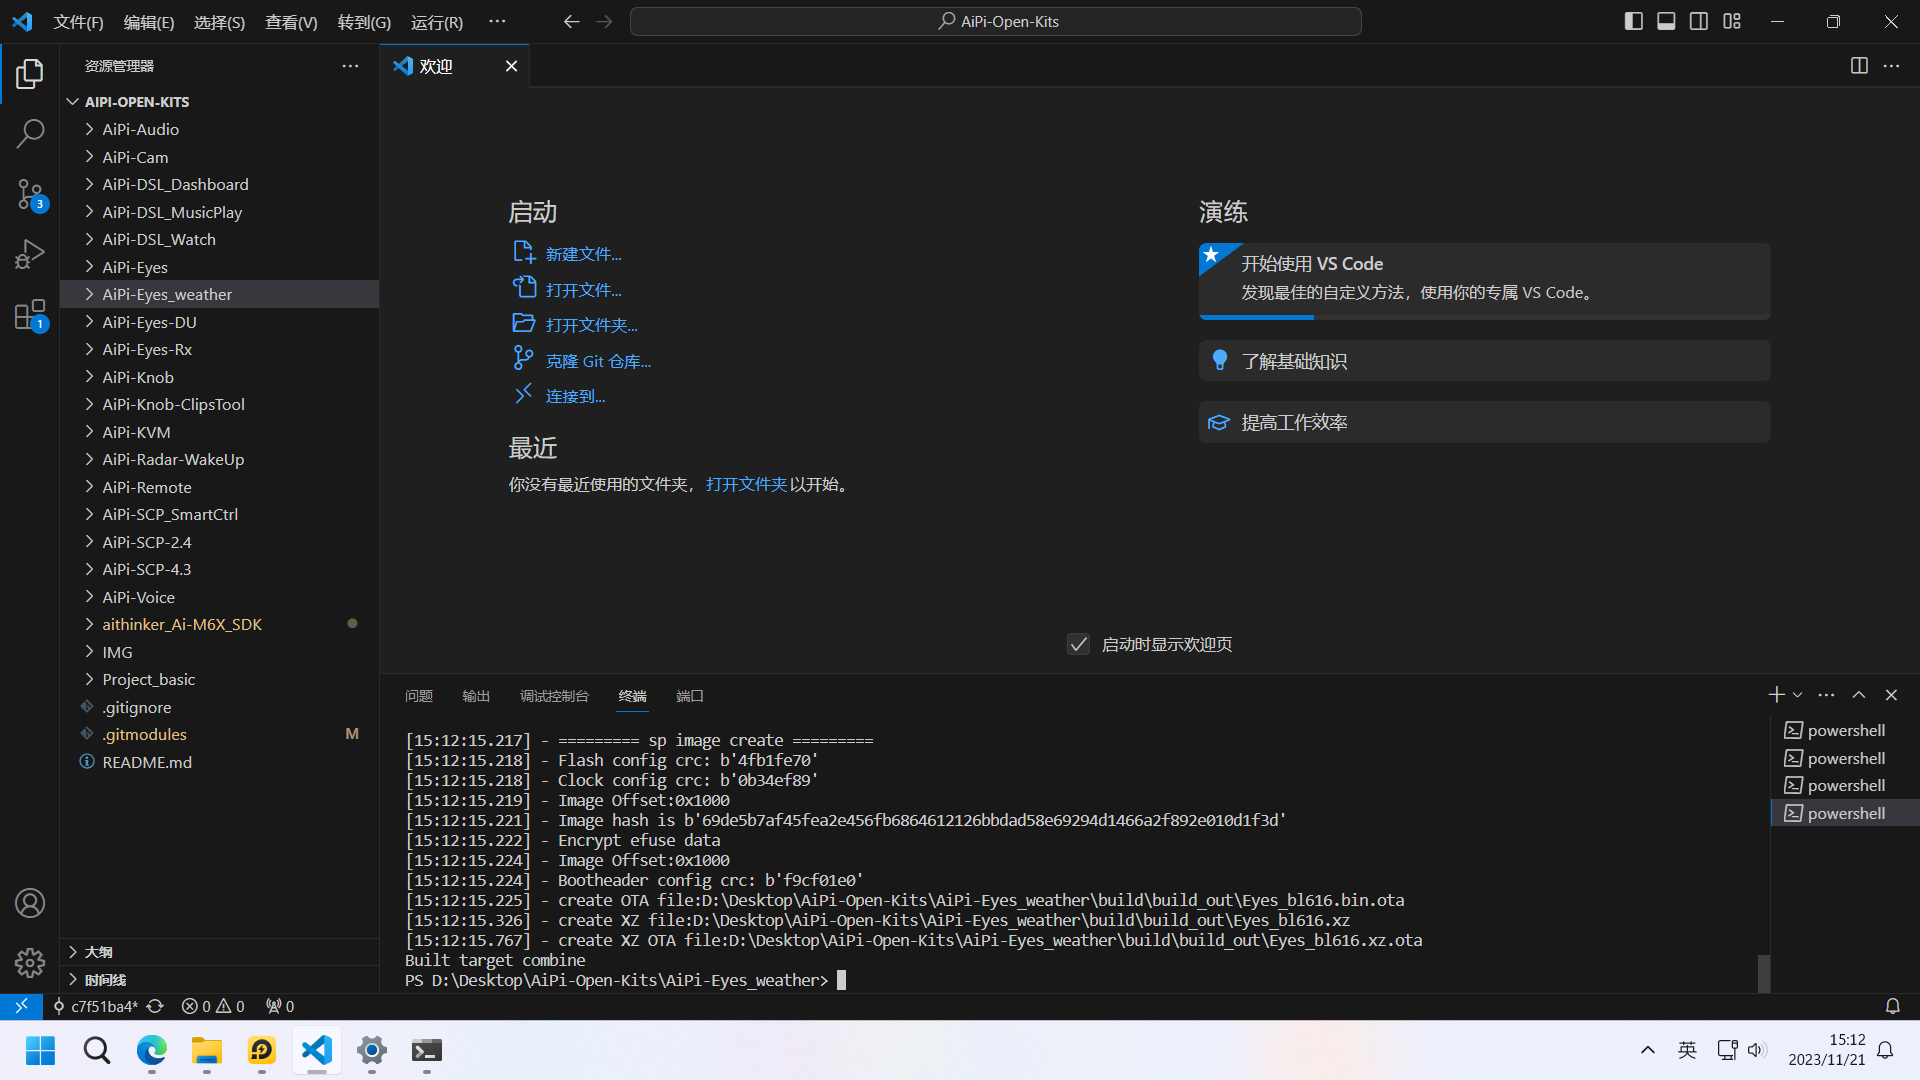Expand the 时间线 timeline section

220,980
